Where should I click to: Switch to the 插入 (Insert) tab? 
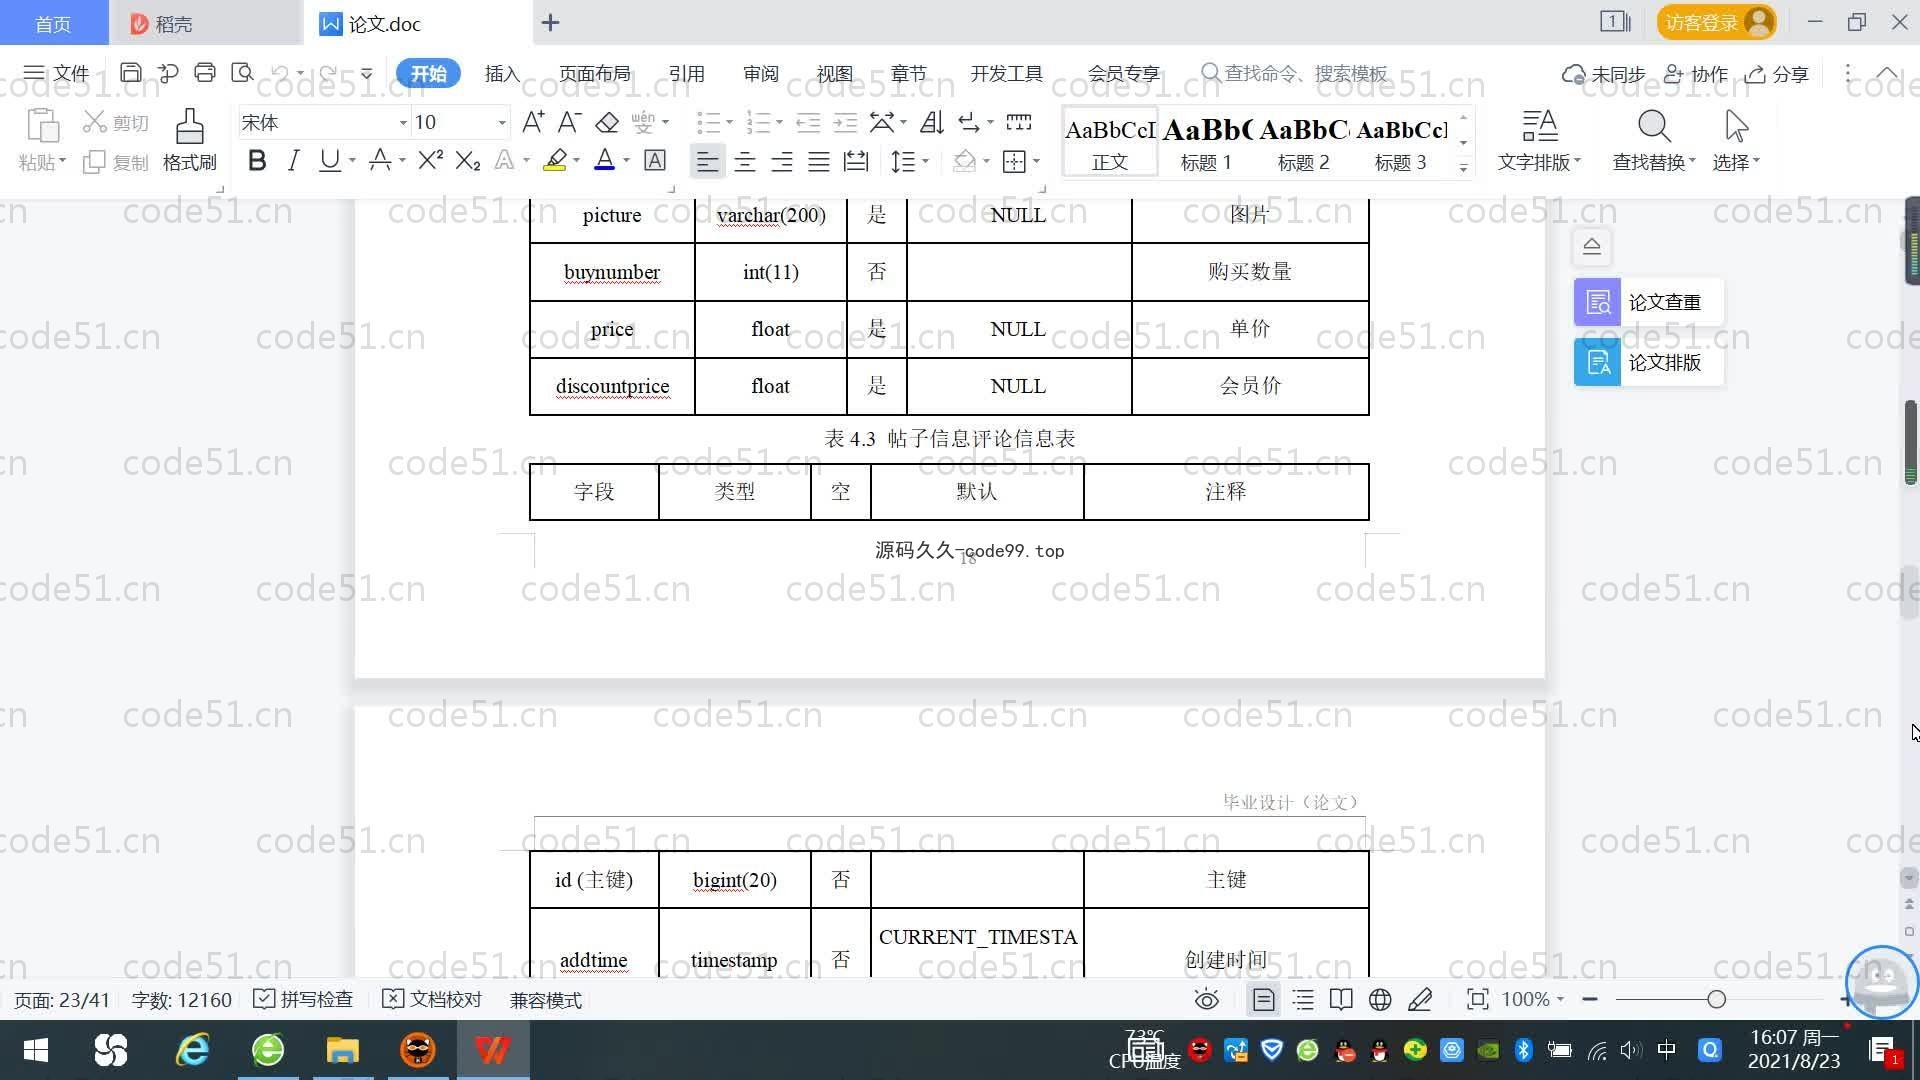pyautogui.click(x=502, y=73)
